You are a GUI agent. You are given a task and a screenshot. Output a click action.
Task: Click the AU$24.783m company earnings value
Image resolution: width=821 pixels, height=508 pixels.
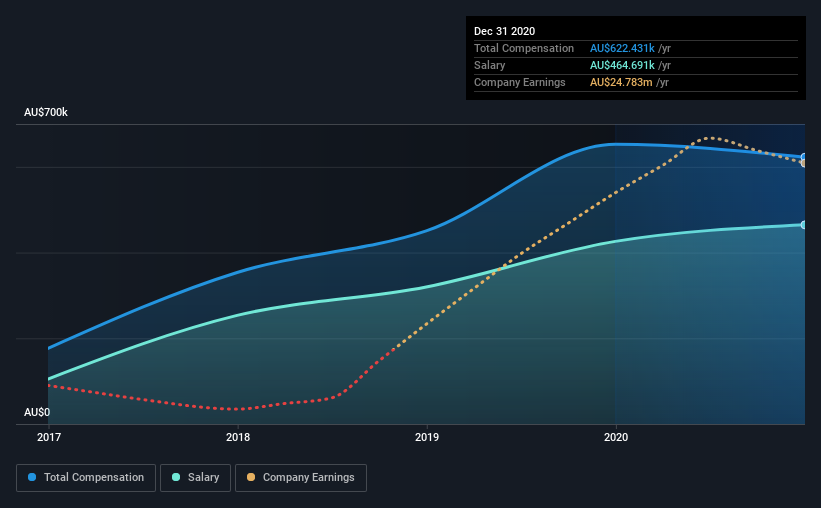(621, 82)
